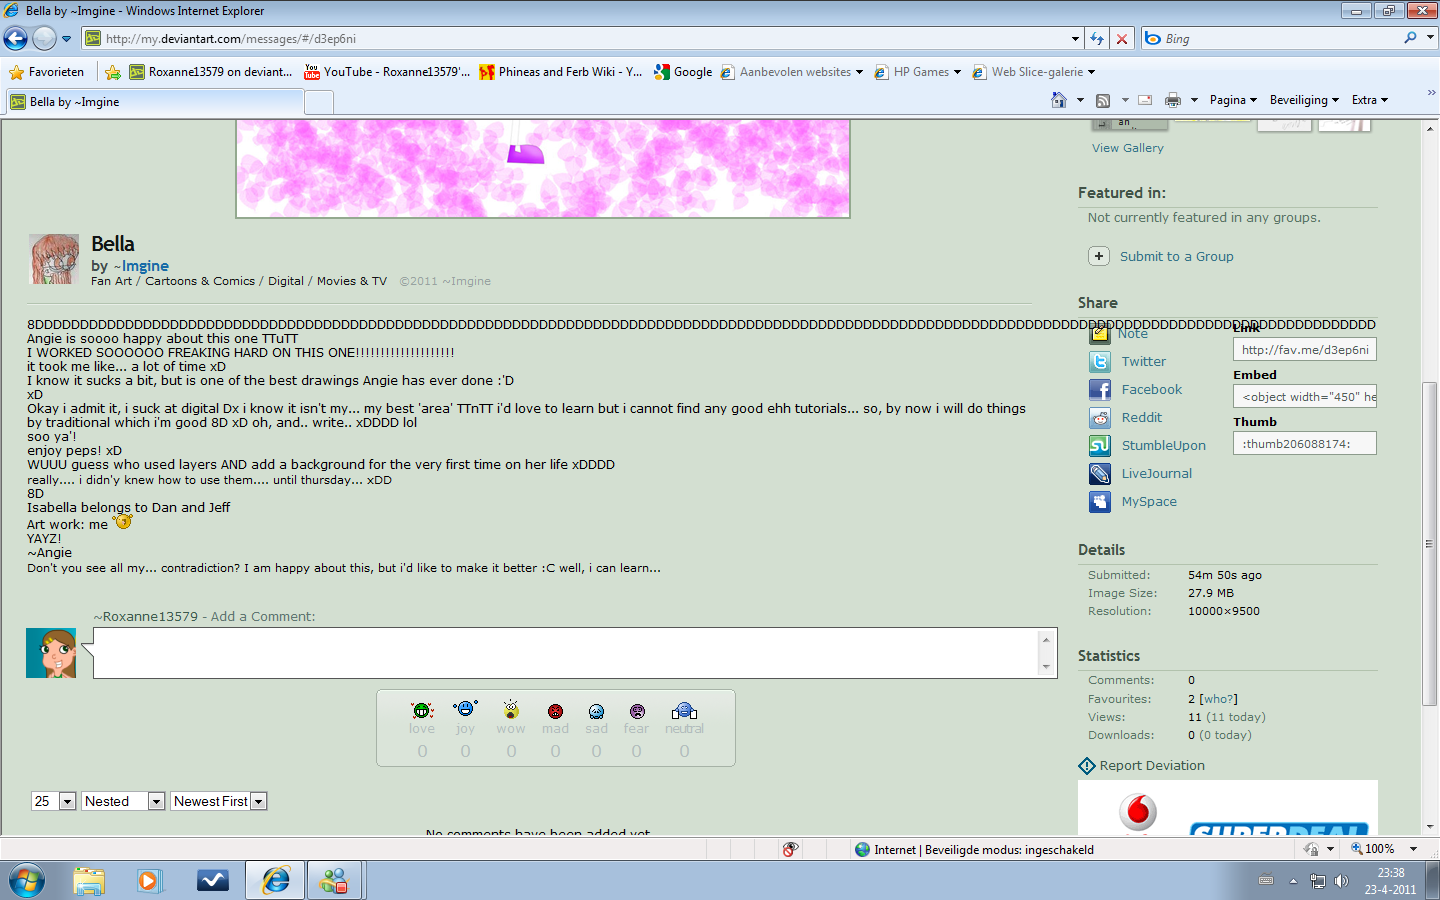Open the Nested comment layout dropdown
This screenshot has height=900, width=1440.
(123, 801)
